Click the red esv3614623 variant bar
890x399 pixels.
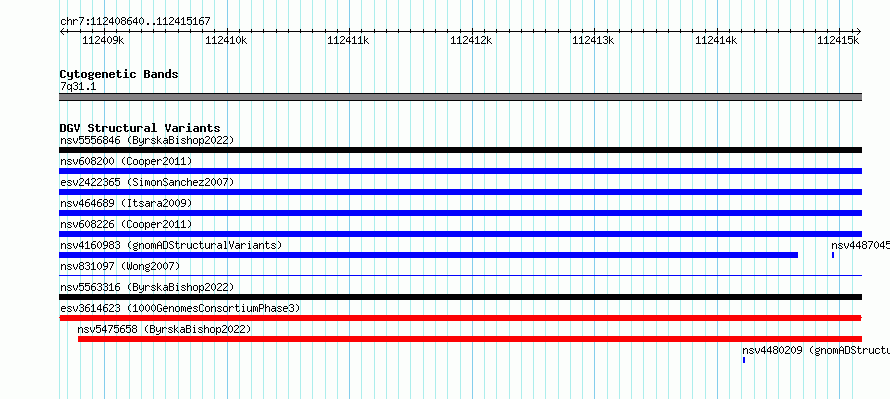[460, 318]
